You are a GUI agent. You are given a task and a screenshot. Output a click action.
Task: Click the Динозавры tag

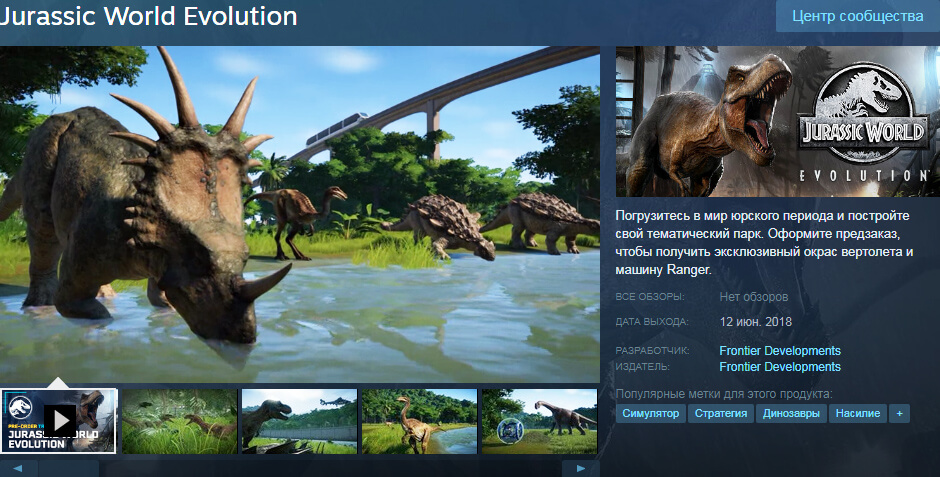coord(791,413)
